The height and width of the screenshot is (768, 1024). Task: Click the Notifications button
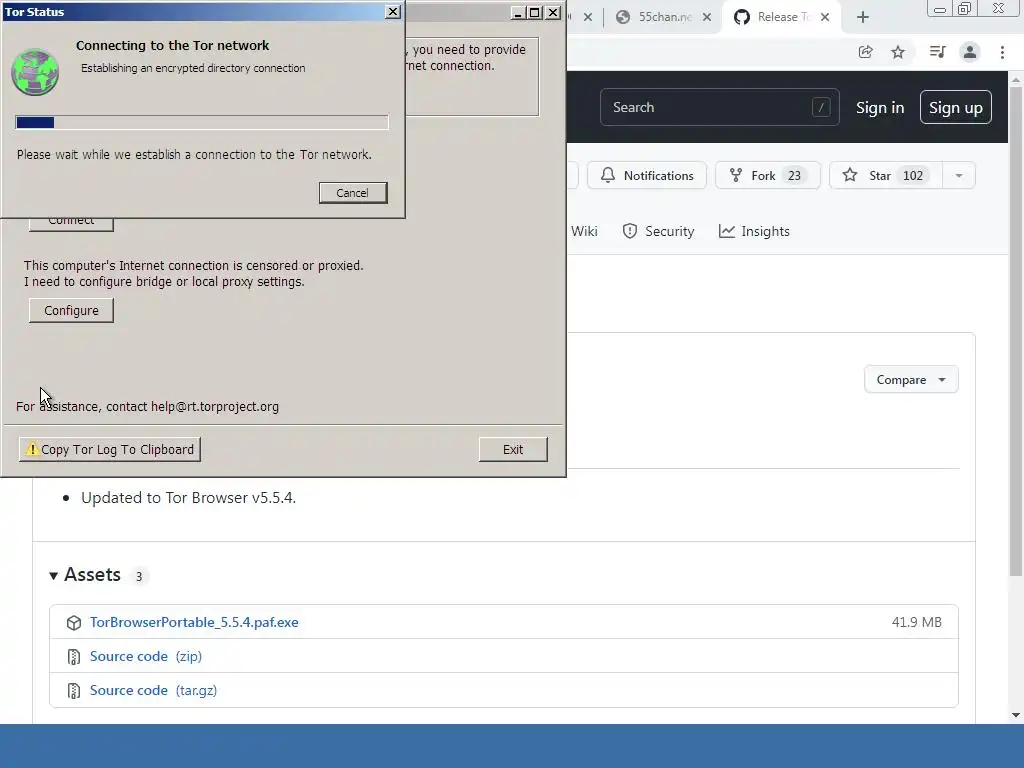click(647, 175)
